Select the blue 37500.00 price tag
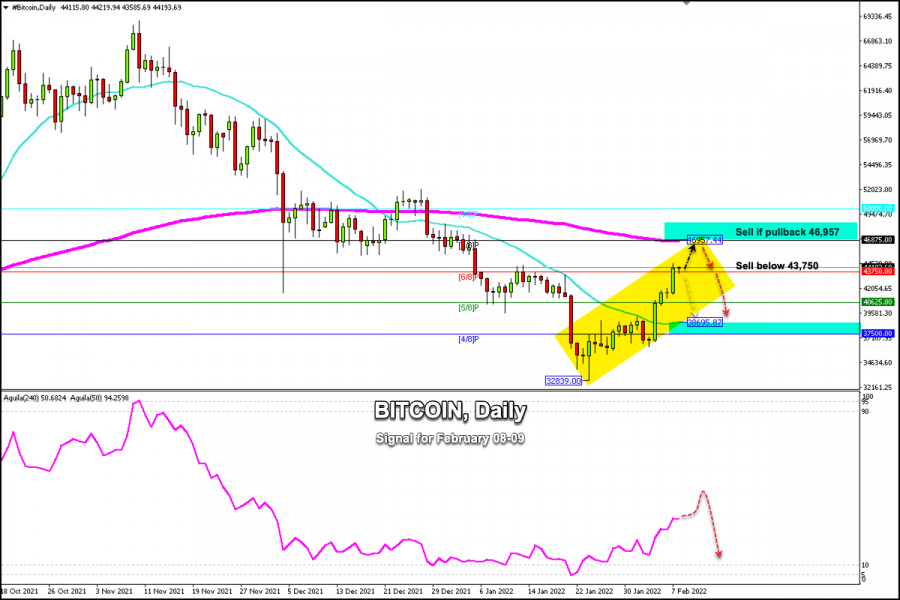900x600 pixels. (878, 334)
